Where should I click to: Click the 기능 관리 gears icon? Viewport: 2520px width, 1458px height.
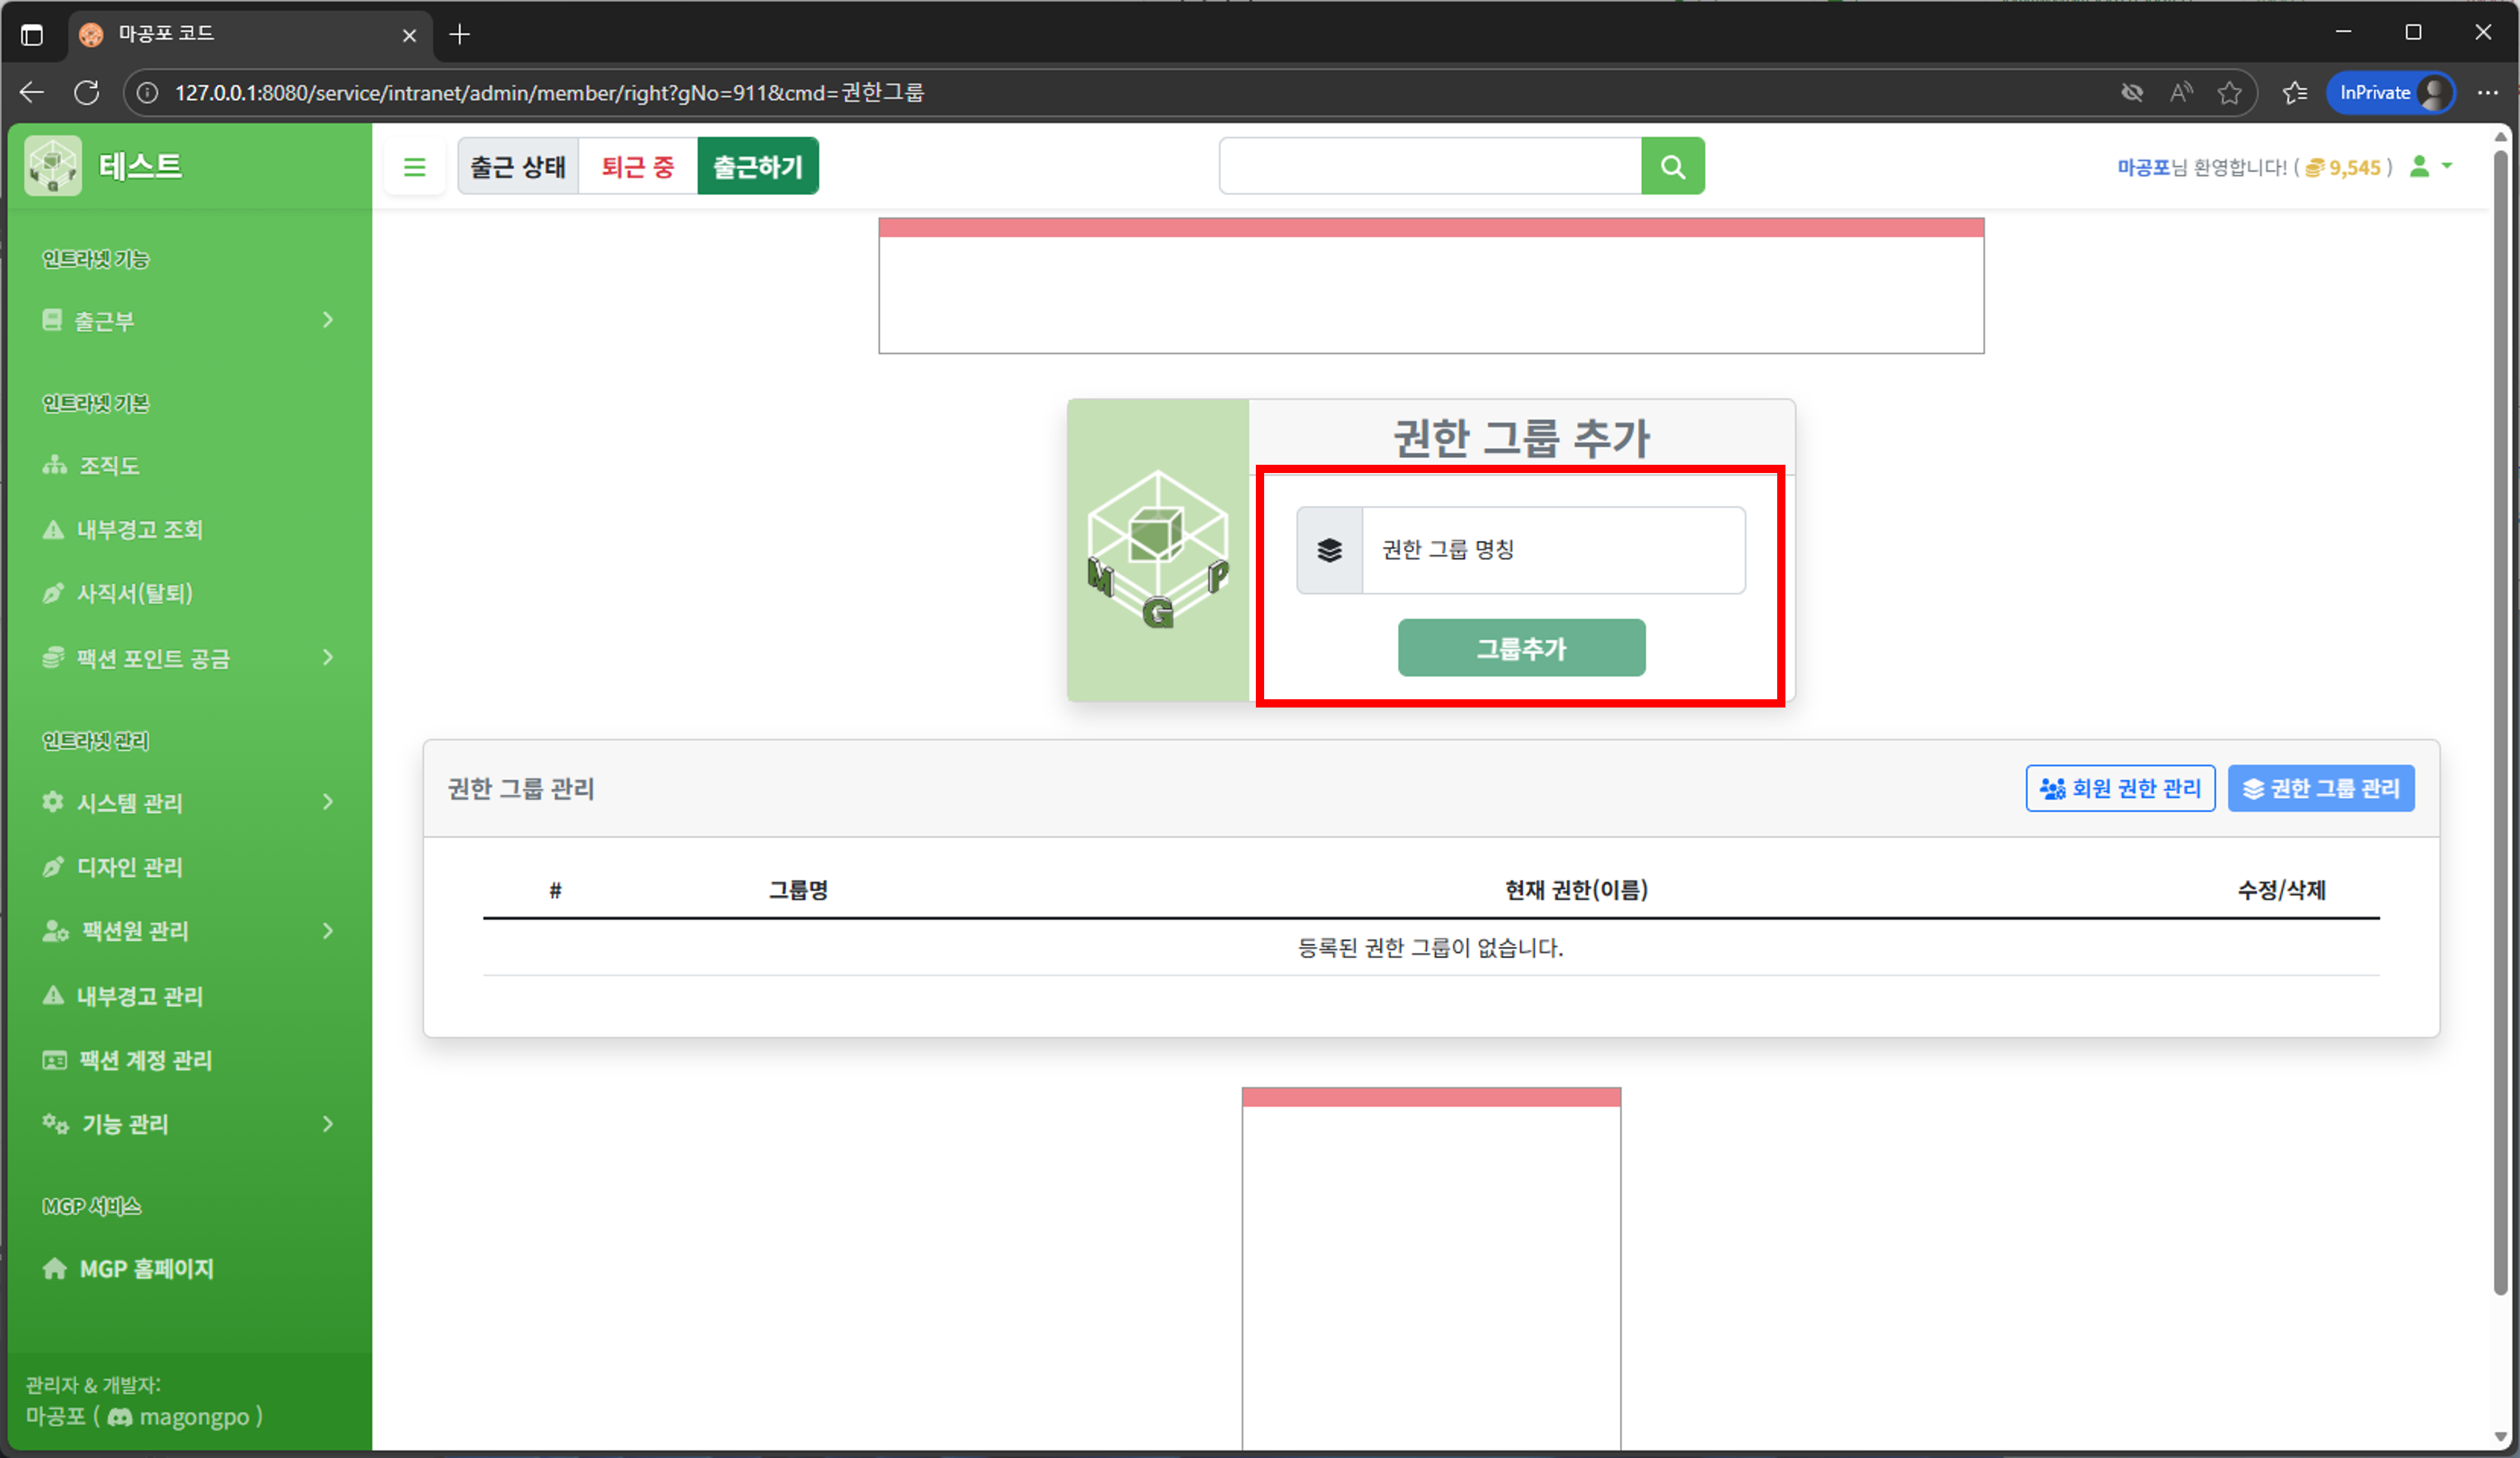pos(53,1124)
